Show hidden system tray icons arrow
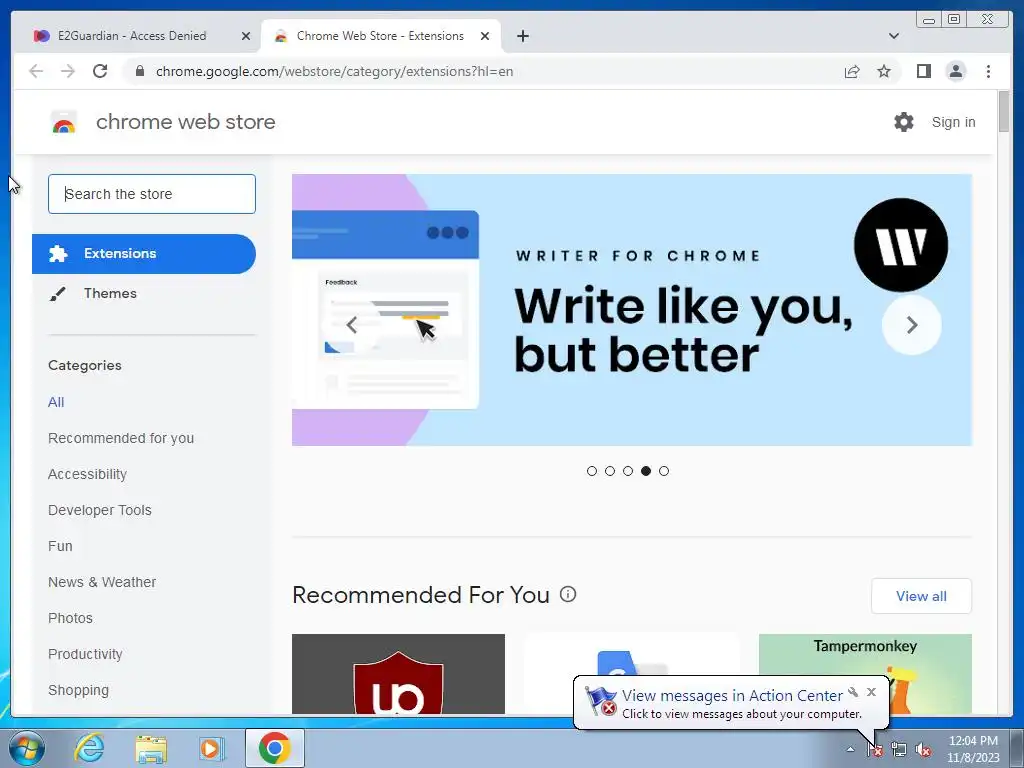 (x=850, y=750)
